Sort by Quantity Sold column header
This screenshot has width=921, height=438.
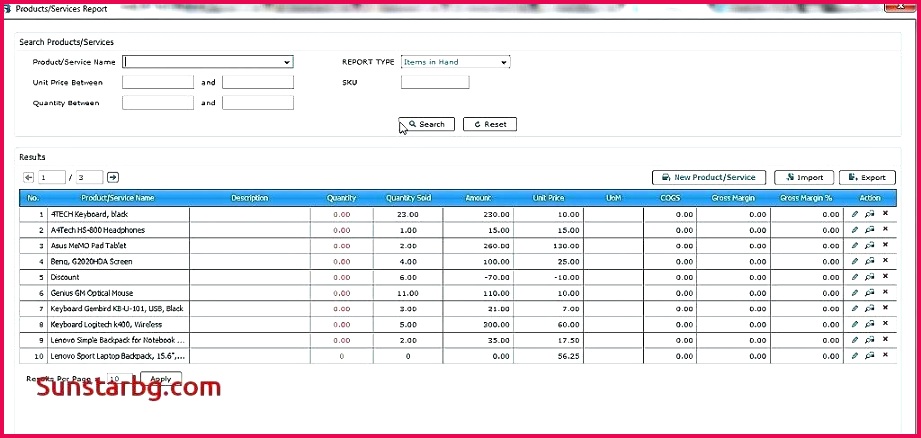[408, 198]
